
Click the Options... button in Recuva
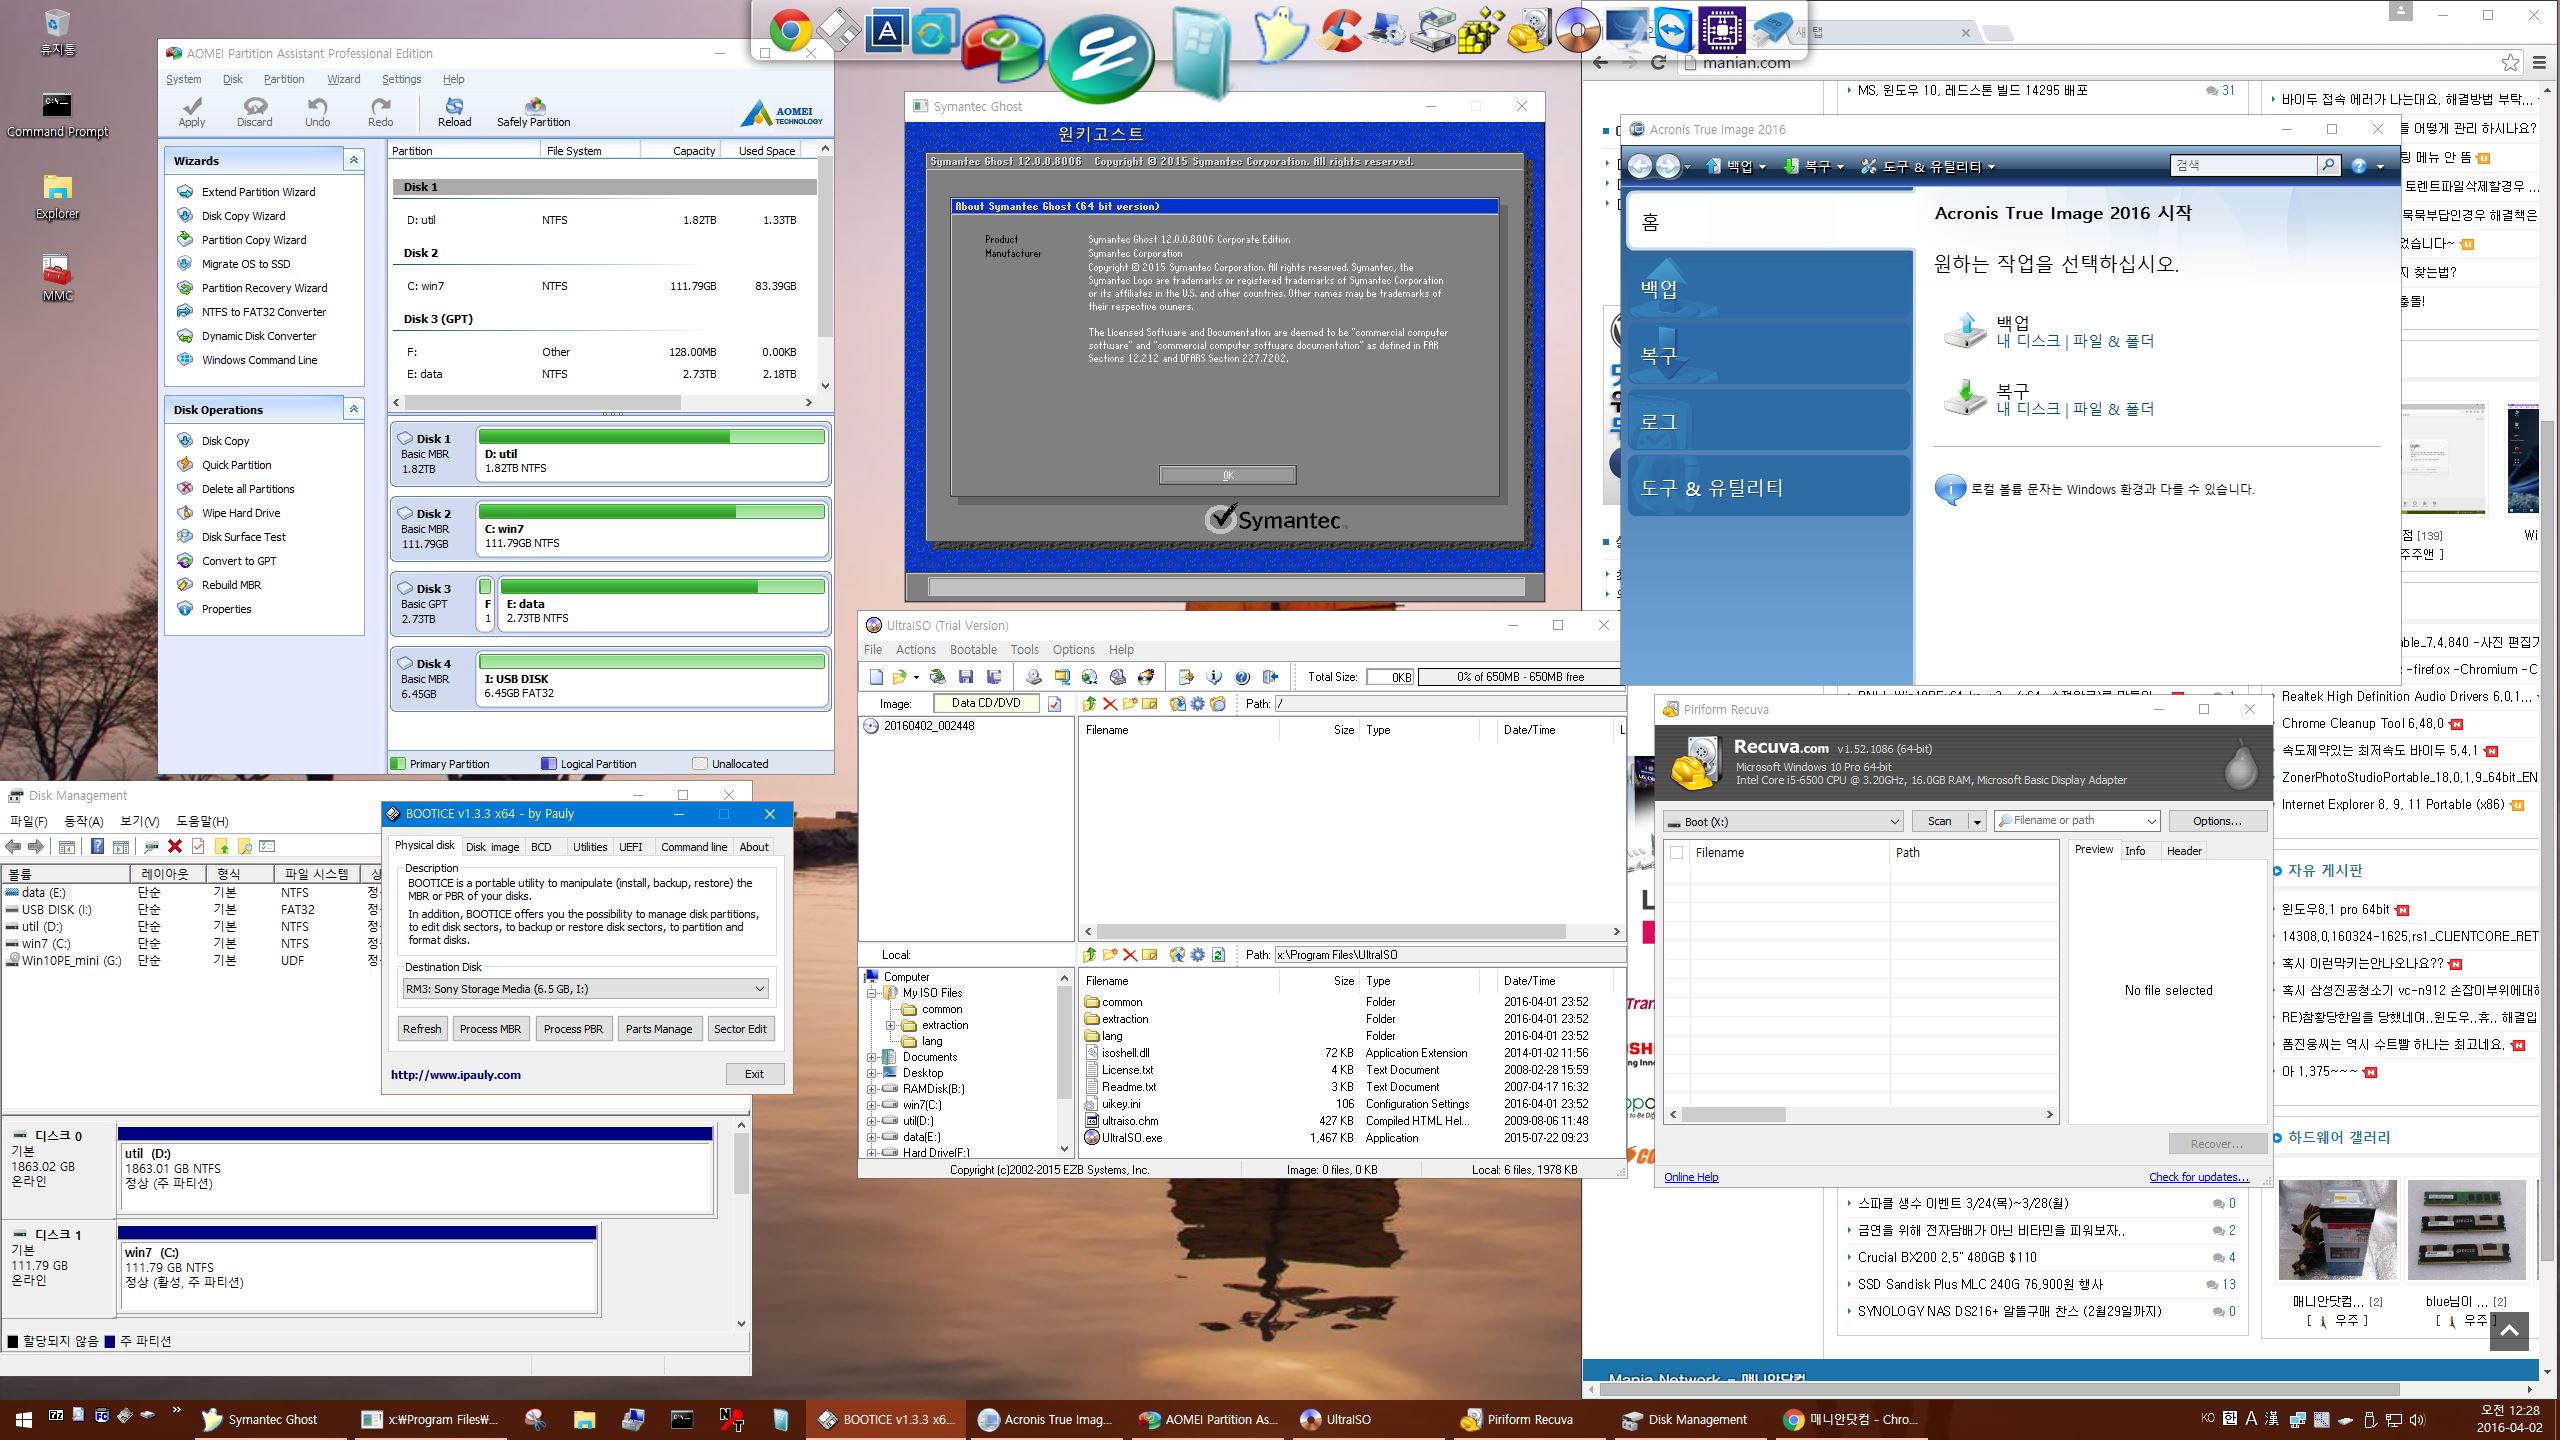[2216, 821]
